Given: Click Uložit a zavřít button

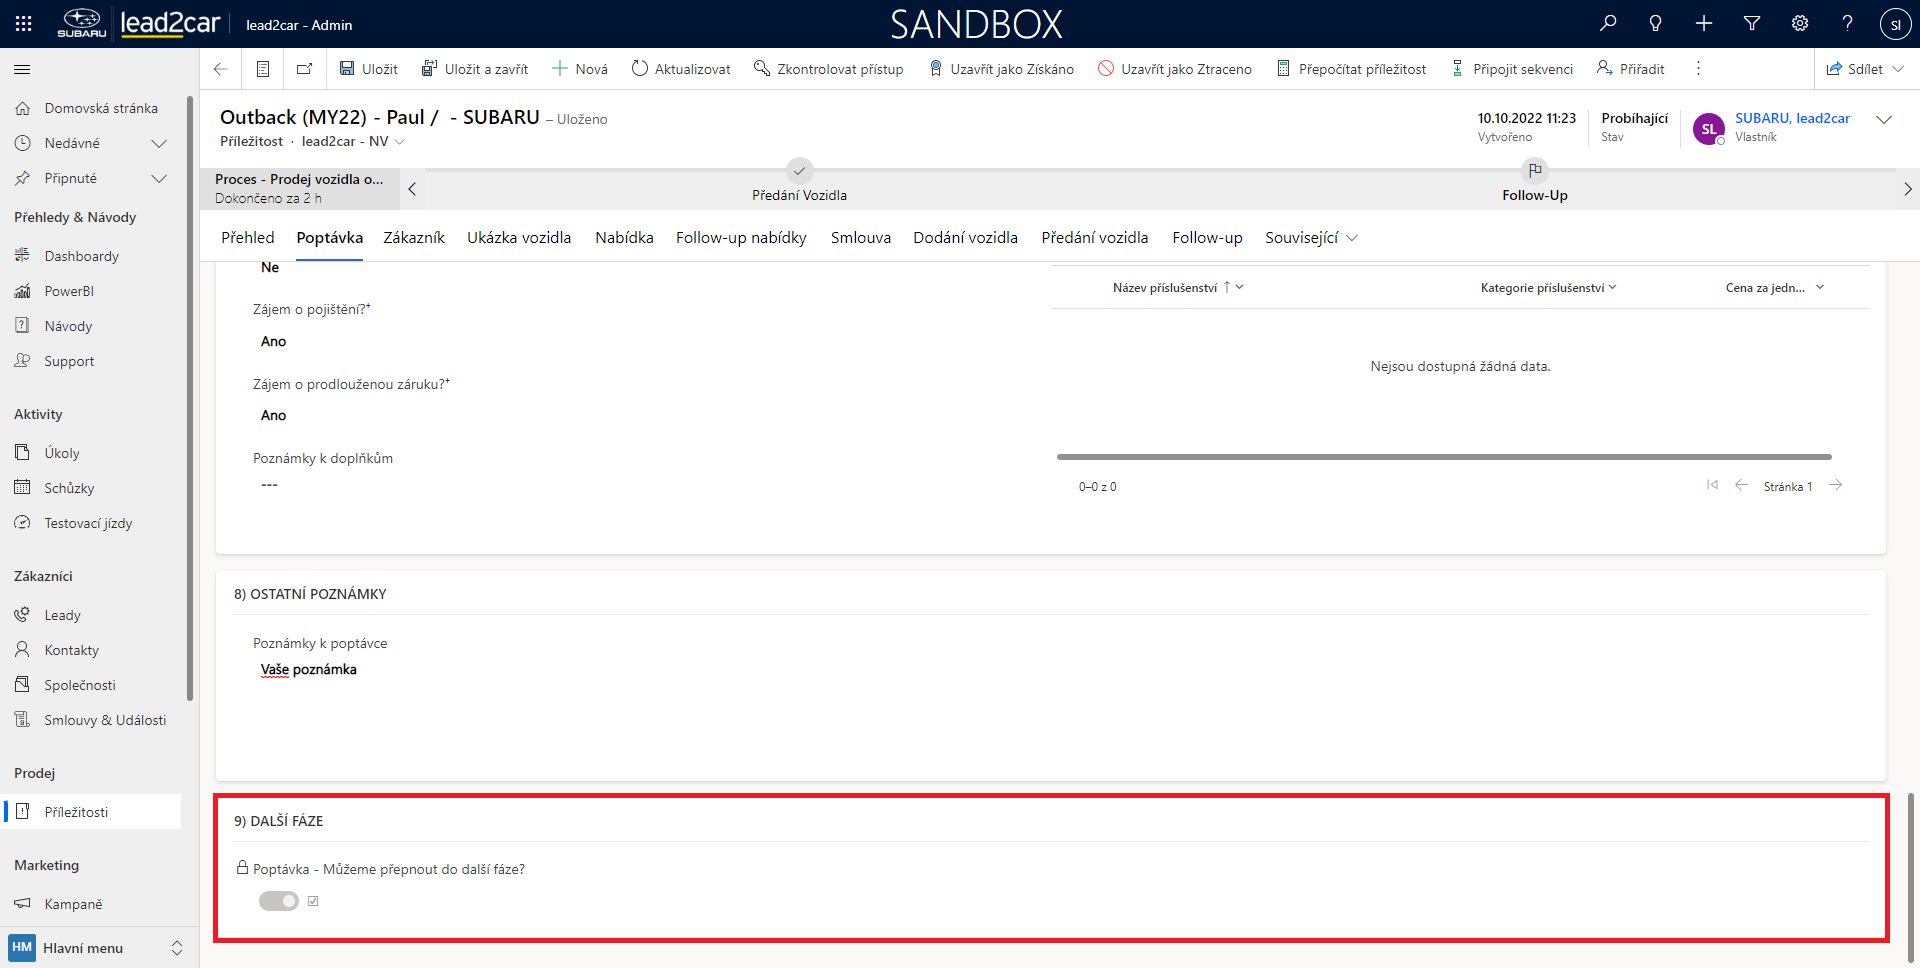Looking at the screenshot, I should pyautogui.click(x=475, y=69).
